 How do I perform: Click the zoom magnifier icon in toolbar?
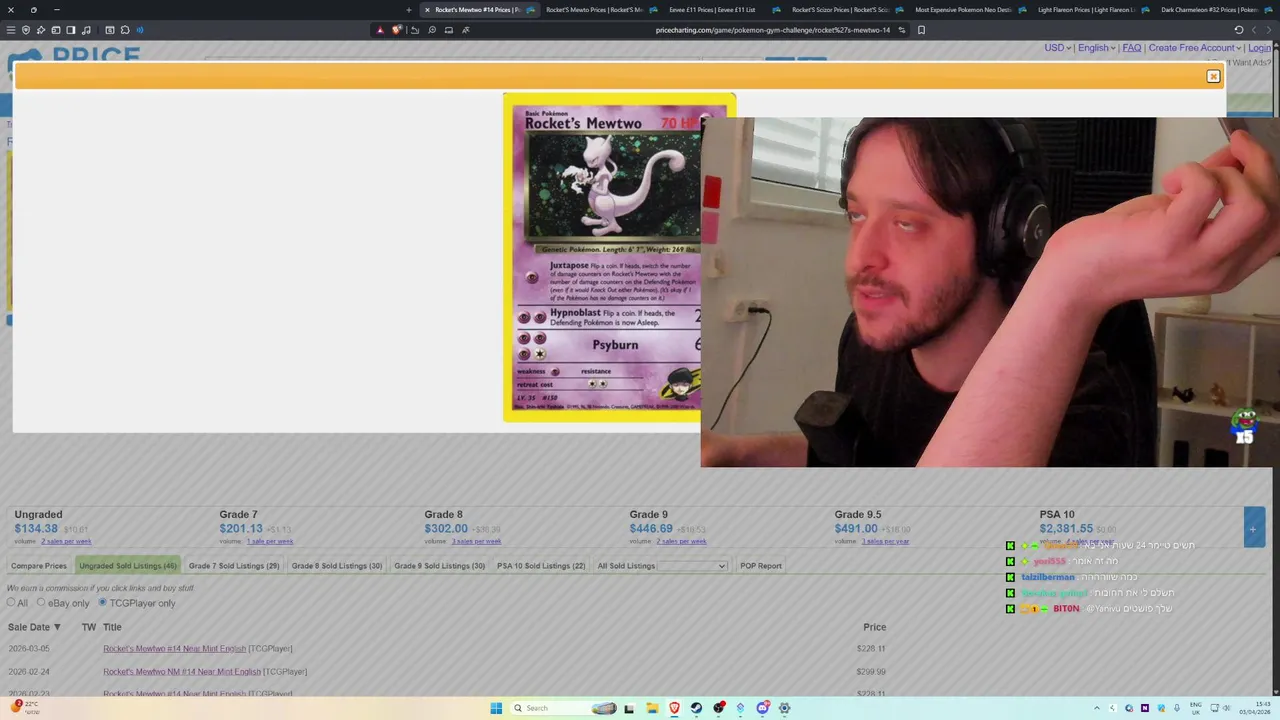tap(432, 30)
